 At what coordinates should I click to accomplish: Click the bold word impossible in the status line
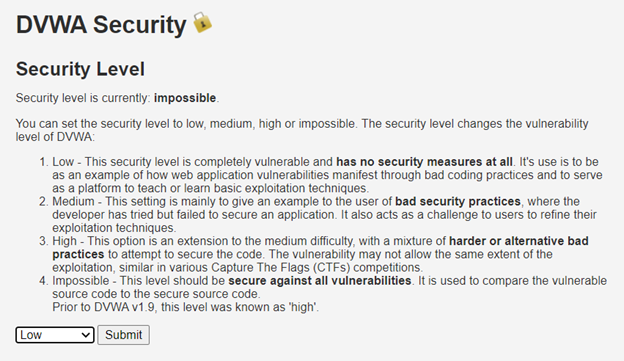point(185,98)
